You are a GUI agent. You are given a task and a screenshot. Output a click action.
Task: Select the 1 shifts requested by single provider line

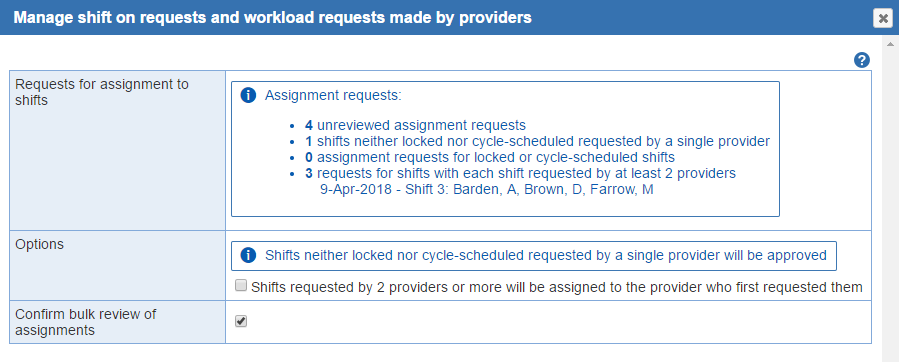click(x=537, y=141)
